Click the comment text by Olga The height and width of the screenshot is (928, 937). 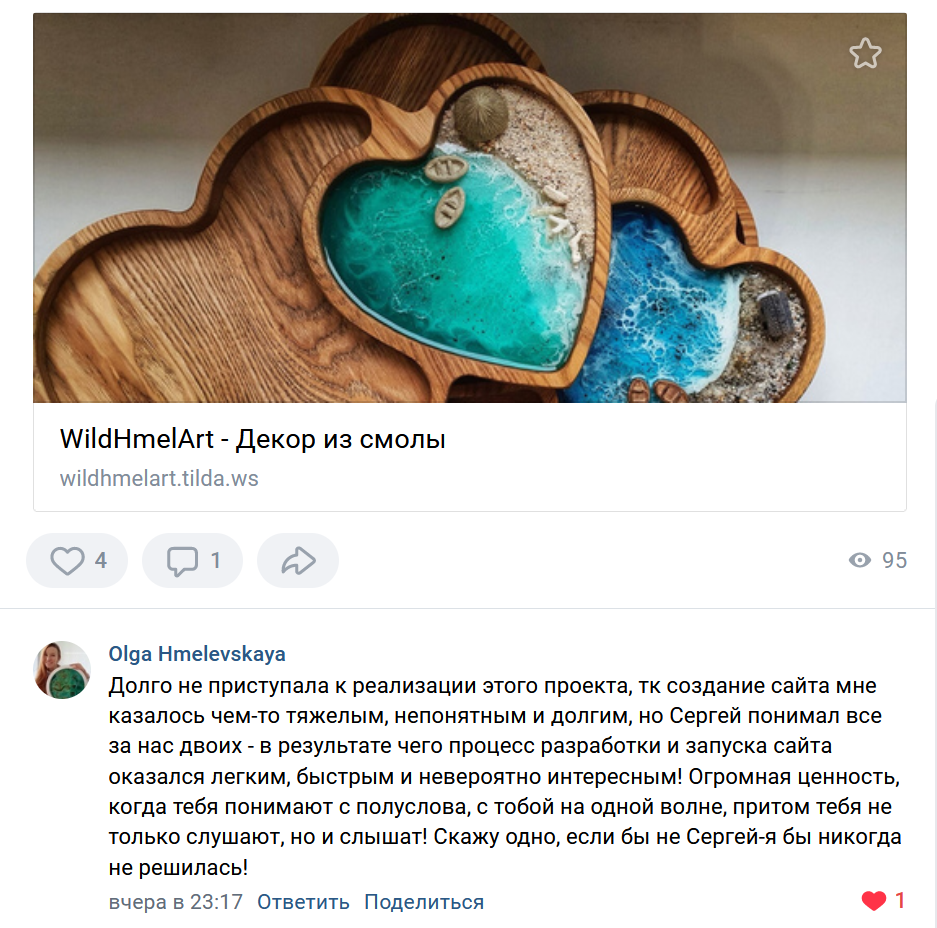pos(504,776)
